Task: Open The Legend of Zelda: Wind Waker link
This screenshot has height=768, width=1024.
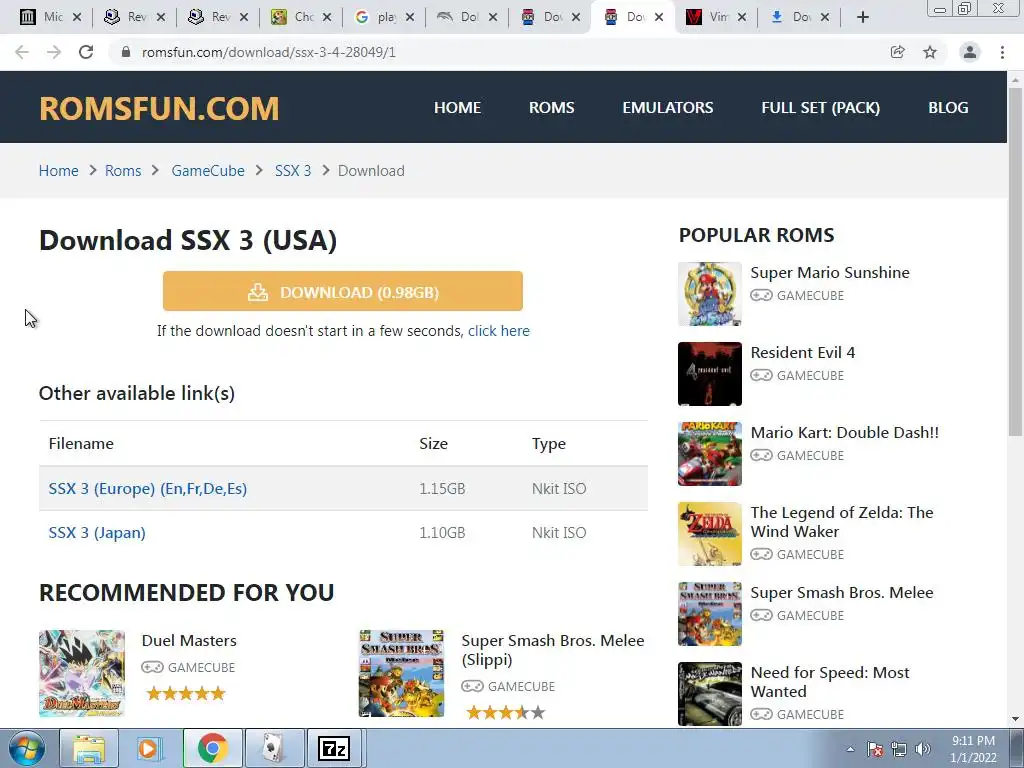Action: click(x=842, y=522)
